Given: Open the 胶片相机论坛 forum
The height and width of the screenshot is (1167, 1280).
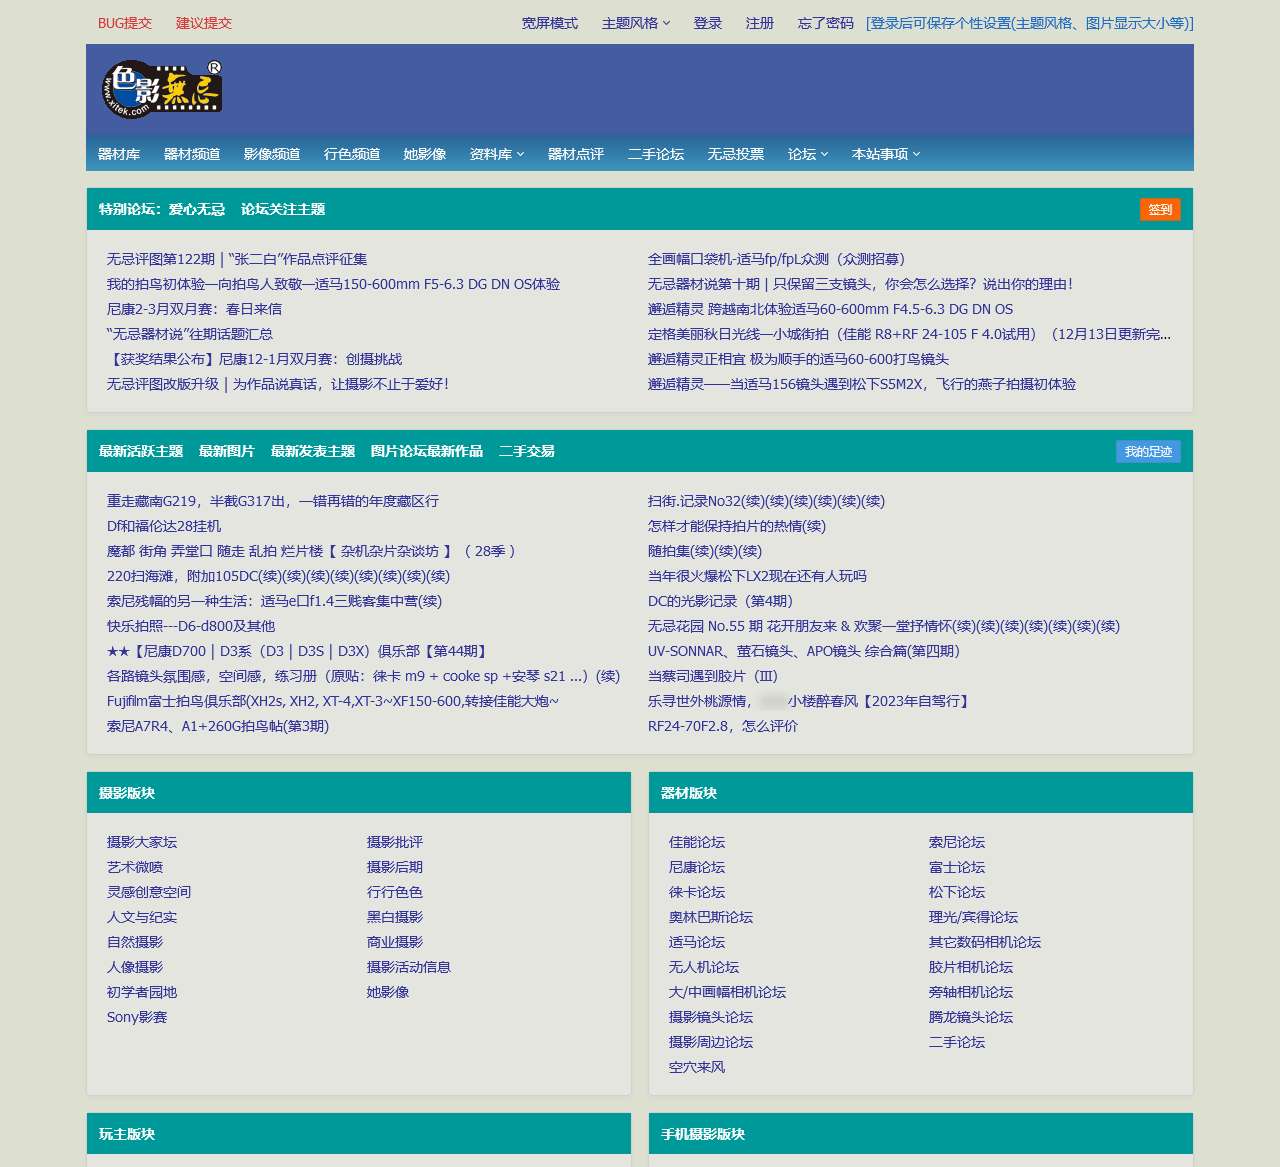Looking at the screenshot, I should [971, 967].
